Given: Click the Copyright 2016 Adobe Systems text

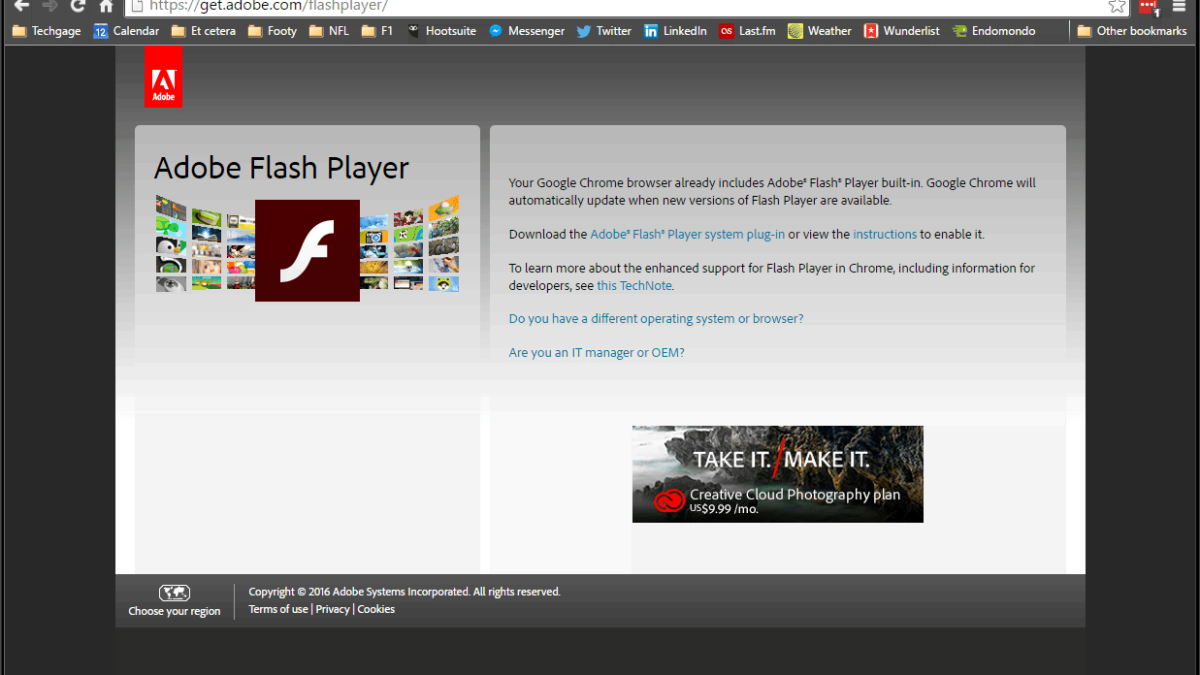Looking at the screenshot, I should coord(404,592).
